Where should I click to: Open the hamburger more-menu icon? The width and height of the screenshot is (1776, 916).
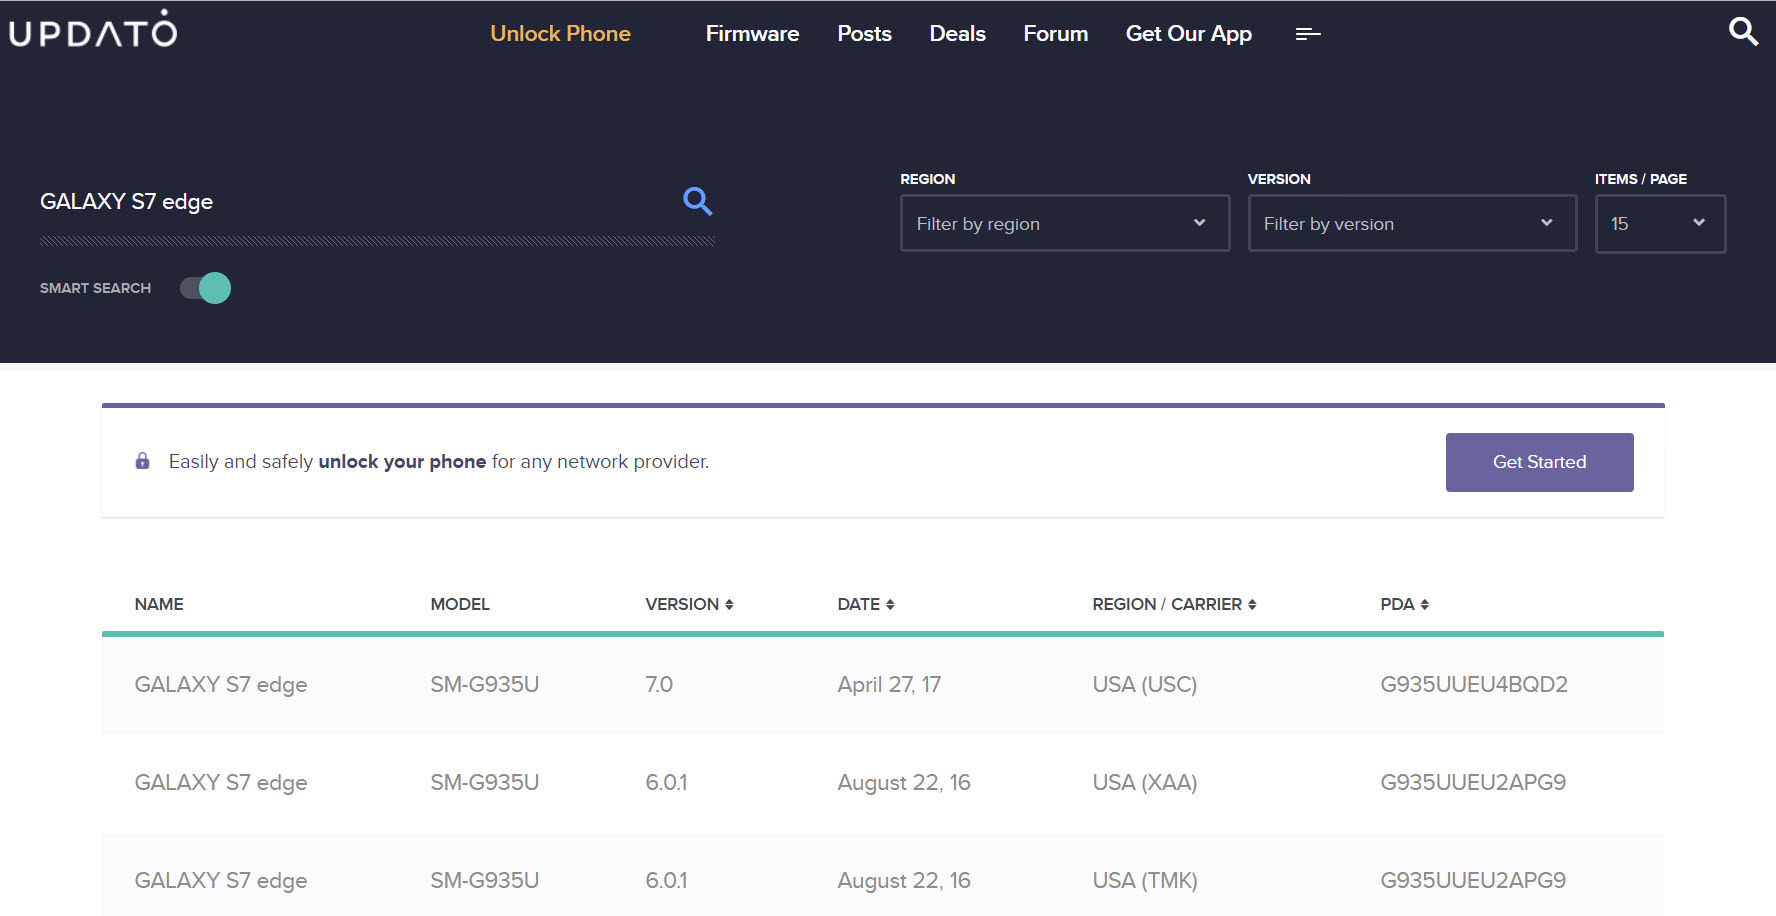point(1307,34)
